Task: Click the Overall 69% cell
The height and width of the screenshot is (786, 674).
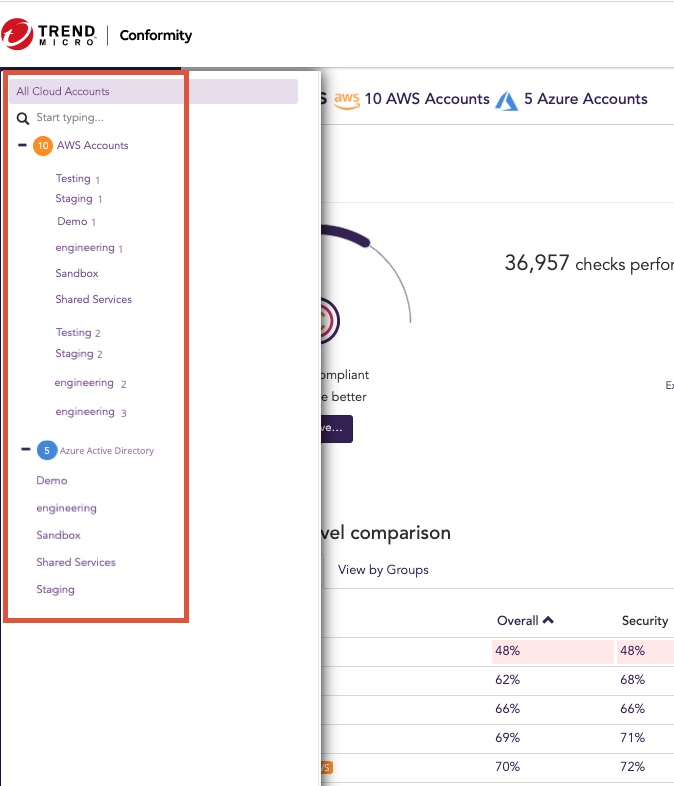Action: point(508,738)
